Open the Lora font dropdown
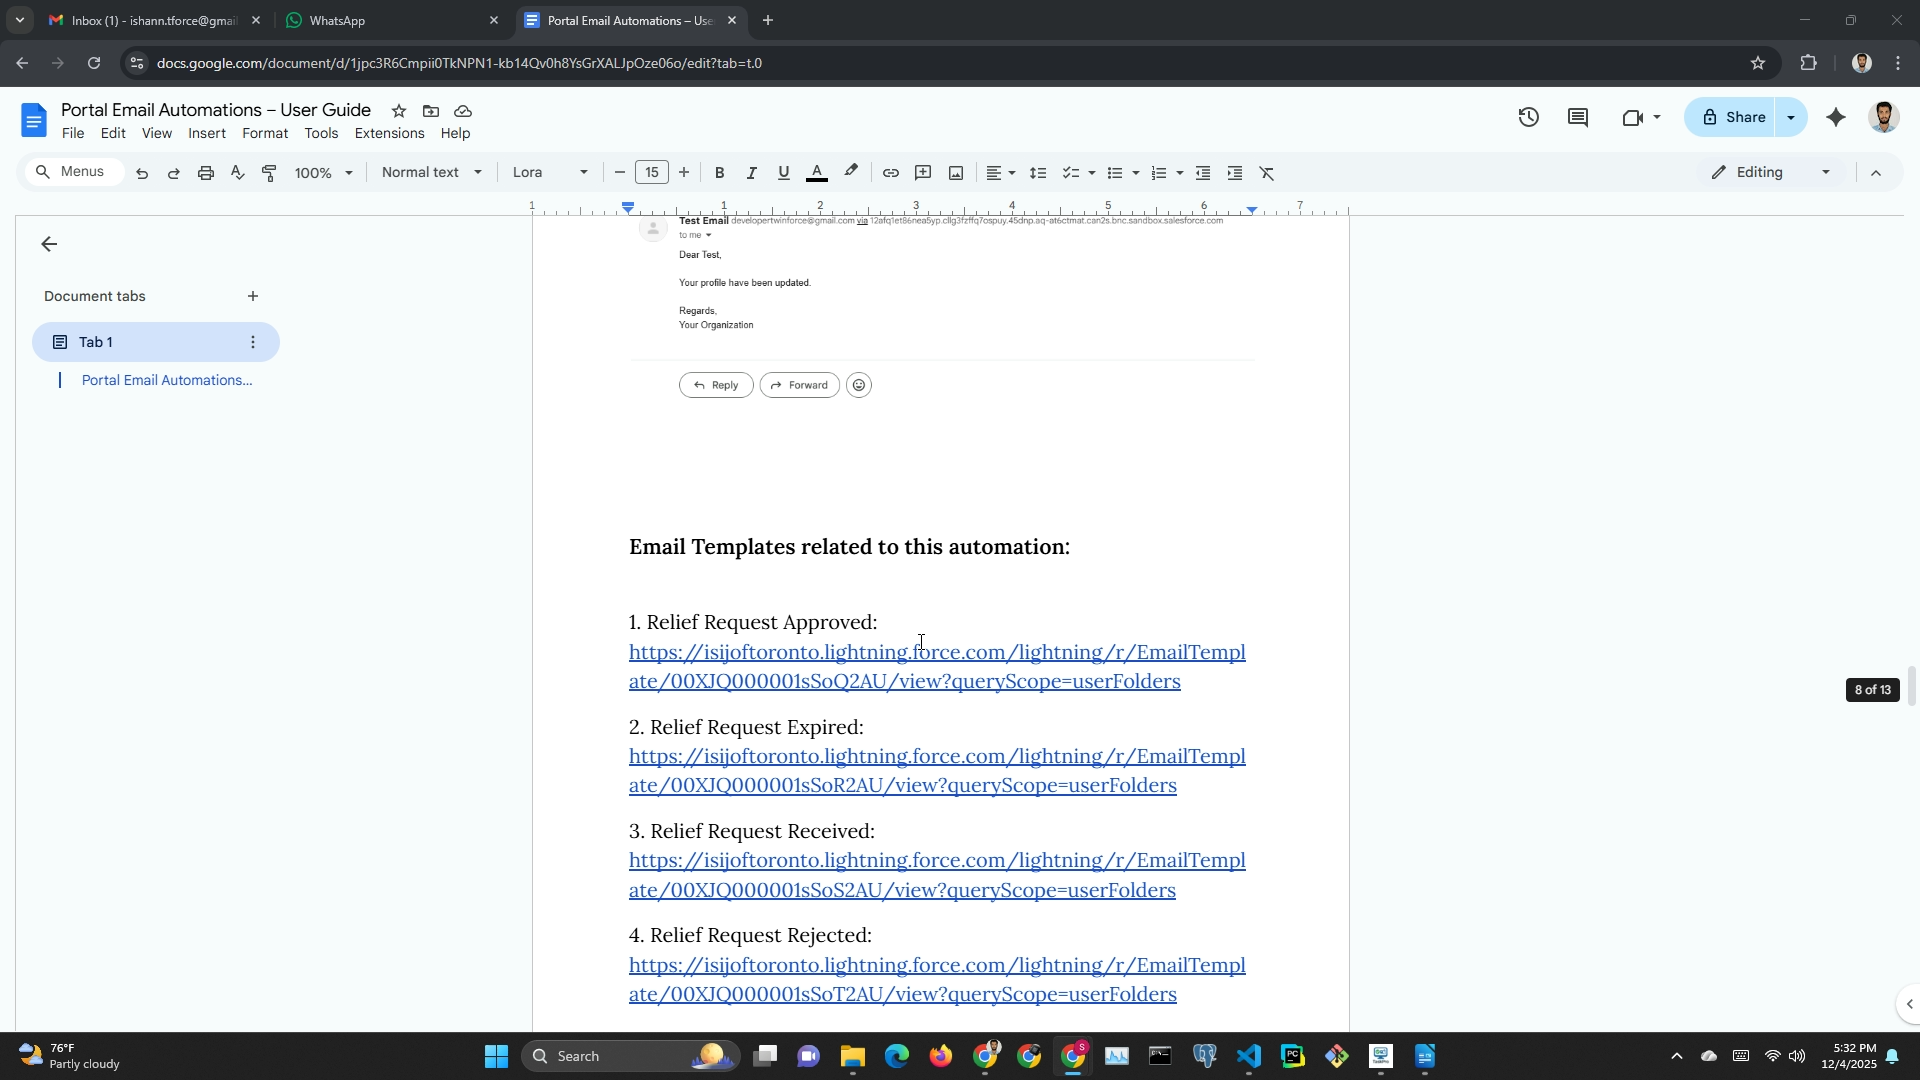 549,173
